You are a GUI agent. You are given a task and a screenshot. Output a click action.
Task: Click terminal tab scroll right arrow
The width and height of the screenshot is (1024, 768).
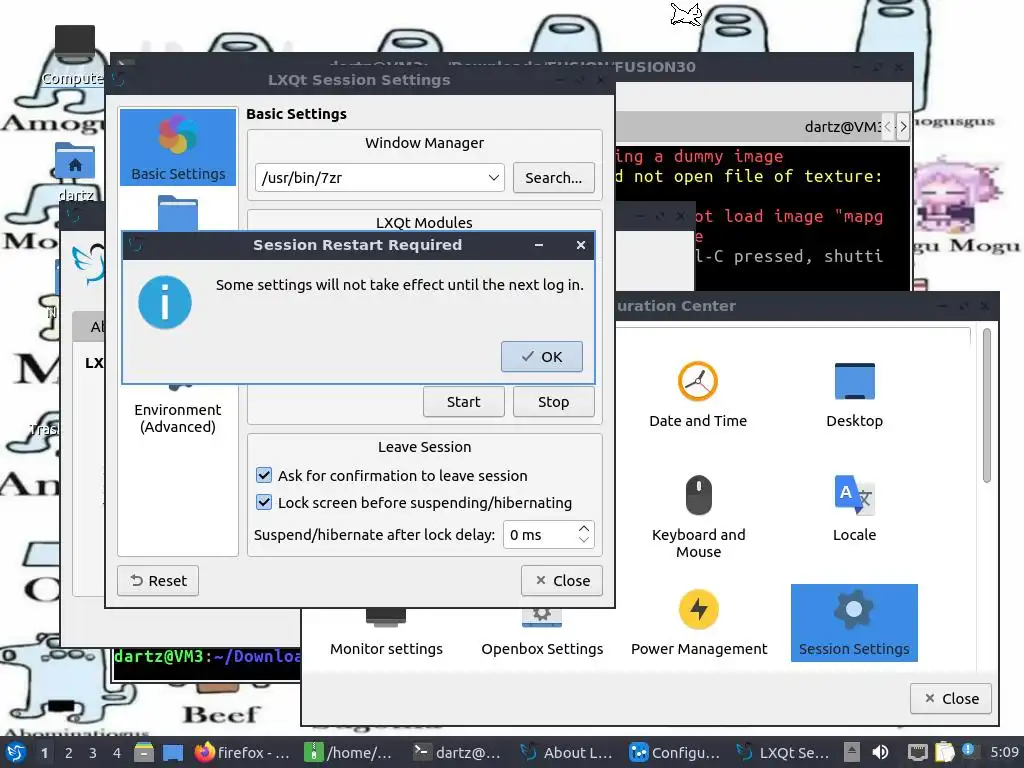point(903,127)
